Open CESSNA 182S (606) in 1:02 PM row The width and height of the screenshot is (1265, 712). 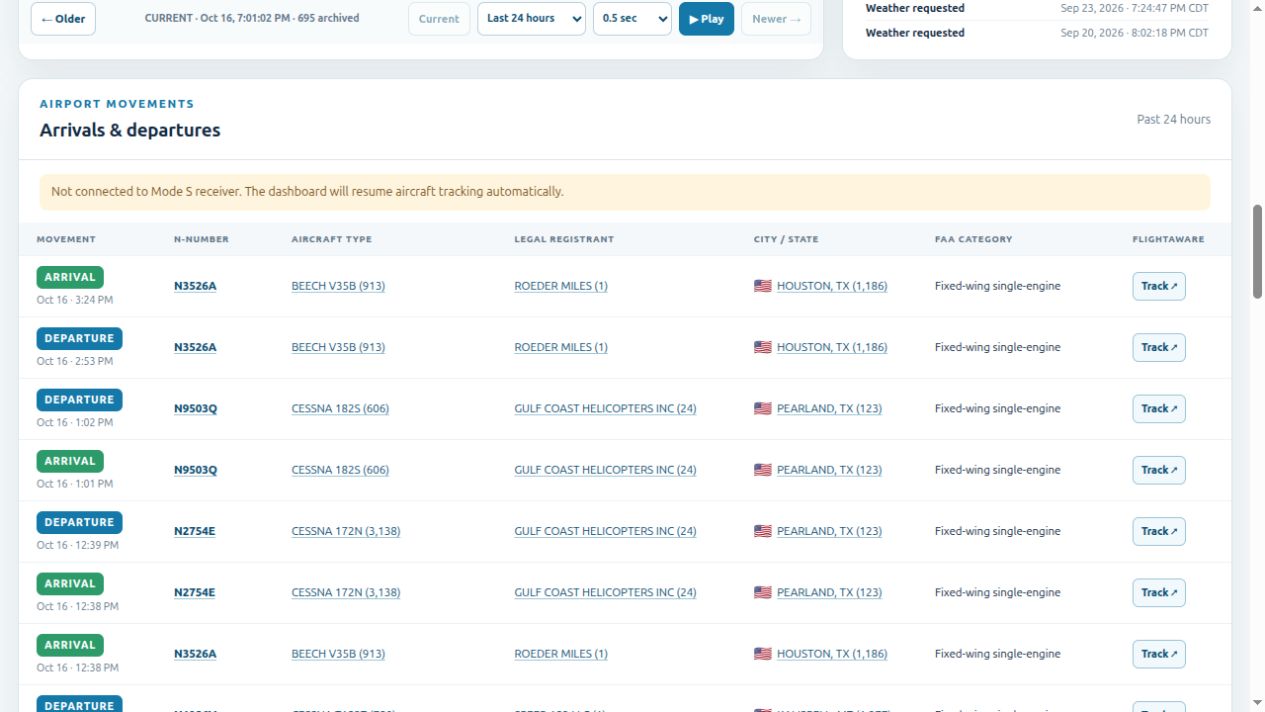(x=340, y=408)
